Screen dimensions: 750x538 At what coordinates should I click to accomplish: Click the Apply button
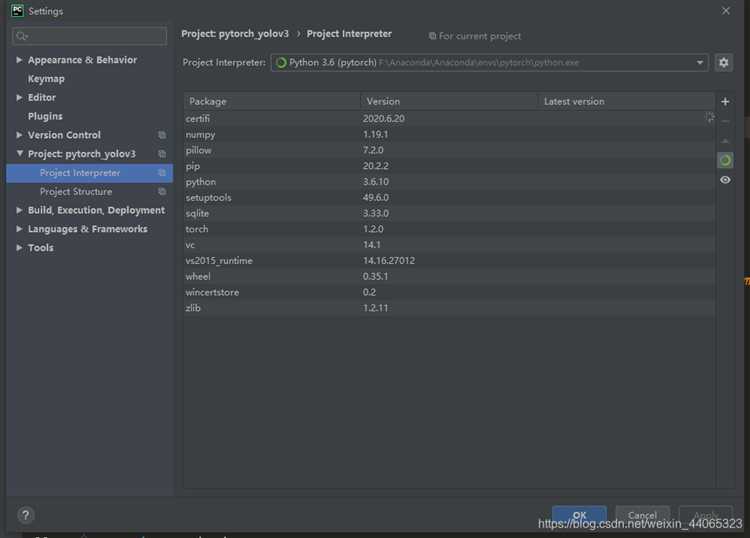tap(706, 515)
